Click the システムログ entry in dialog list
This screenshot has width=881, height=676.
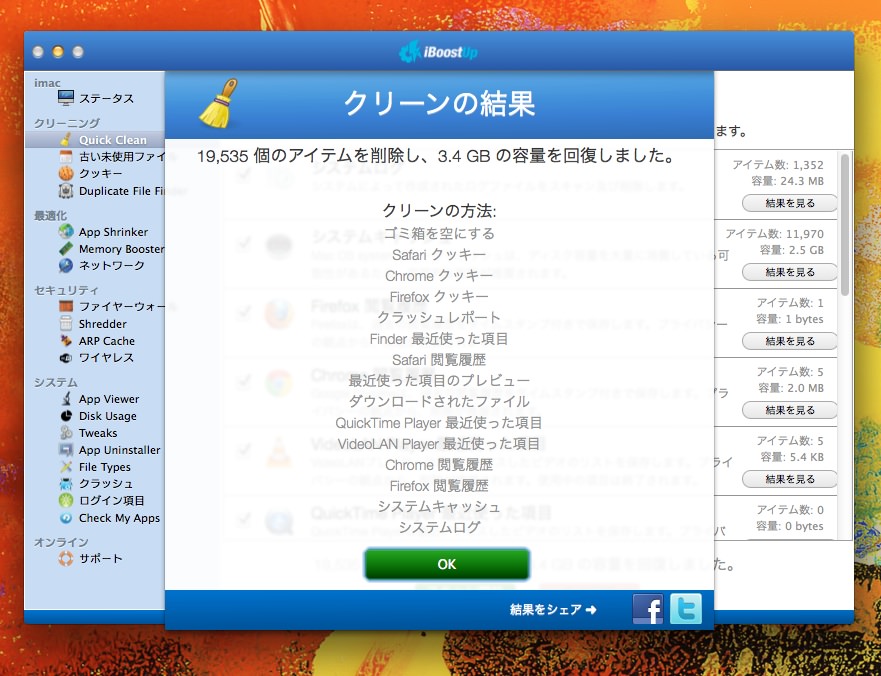[439, 527]
